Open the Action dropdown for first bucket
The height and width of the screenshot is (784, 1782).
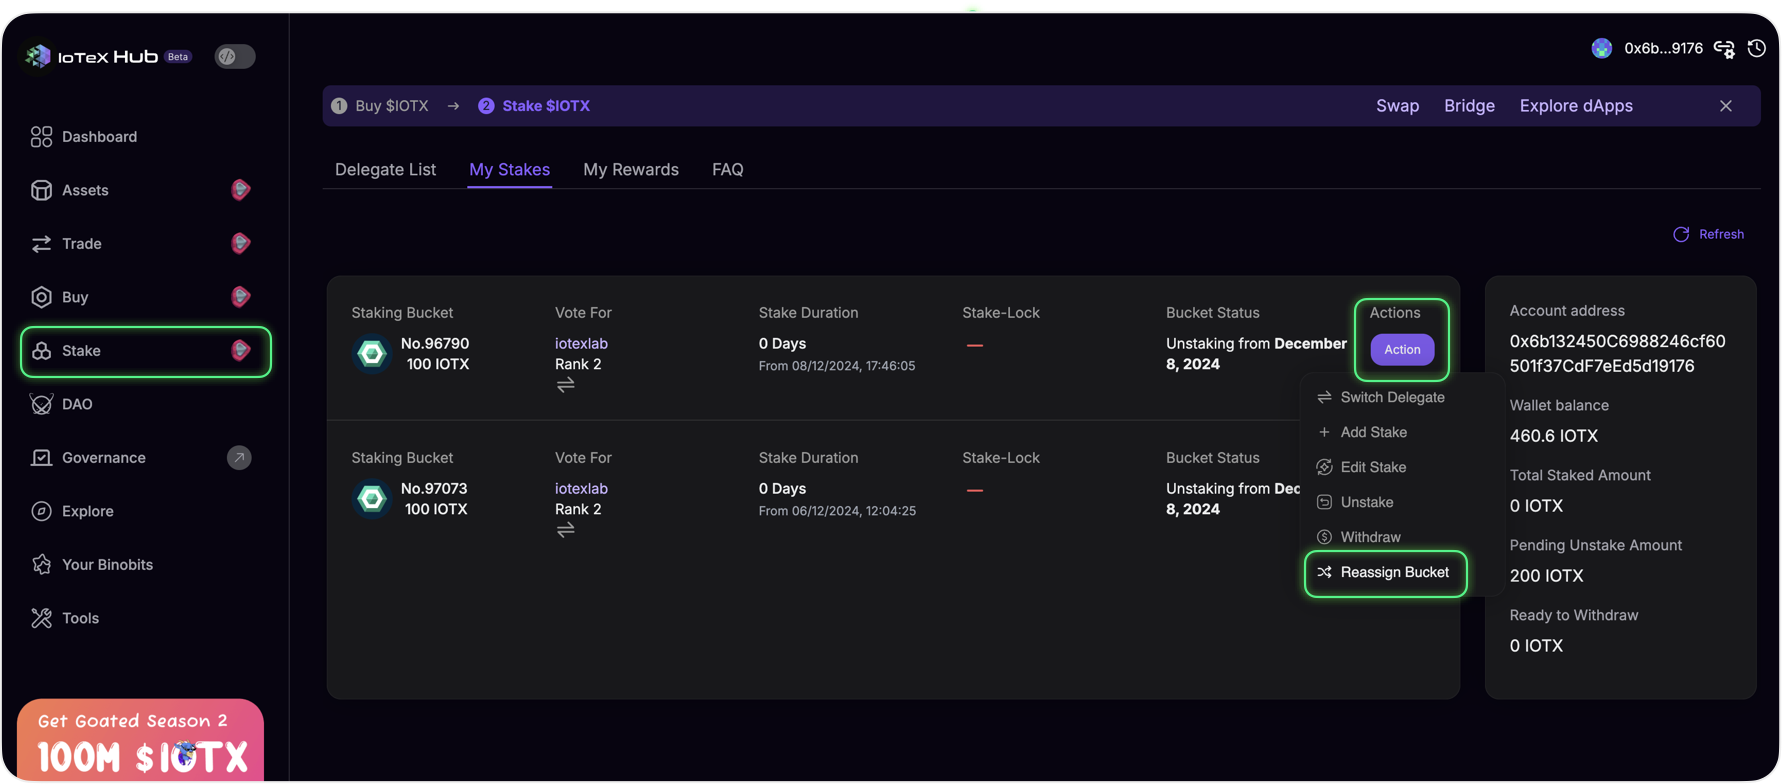tap(1402, 349)
